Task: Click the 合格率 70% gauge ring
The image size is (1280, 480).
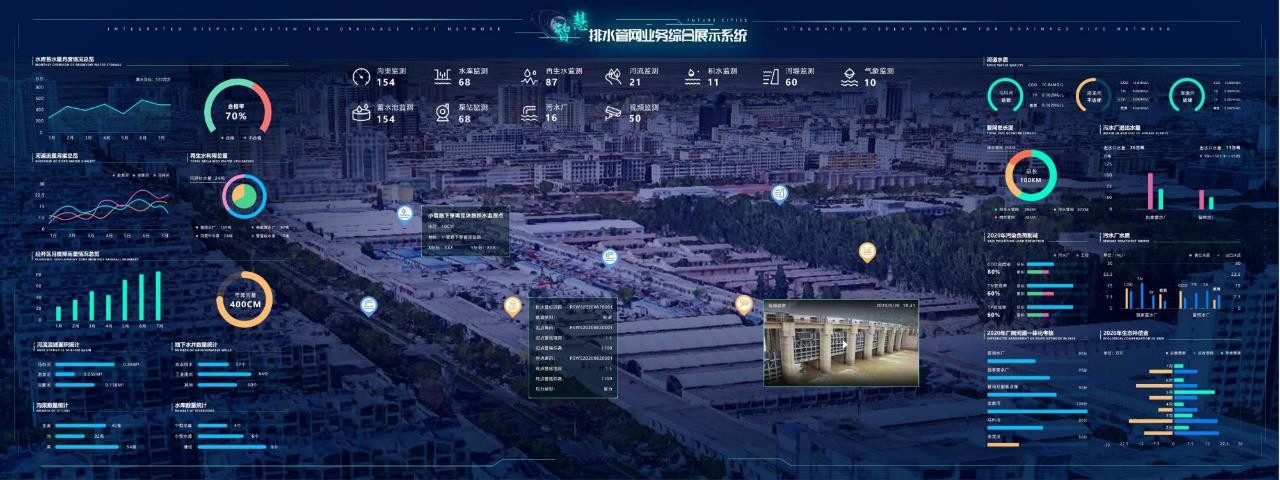Action: (x=237, y=111)
